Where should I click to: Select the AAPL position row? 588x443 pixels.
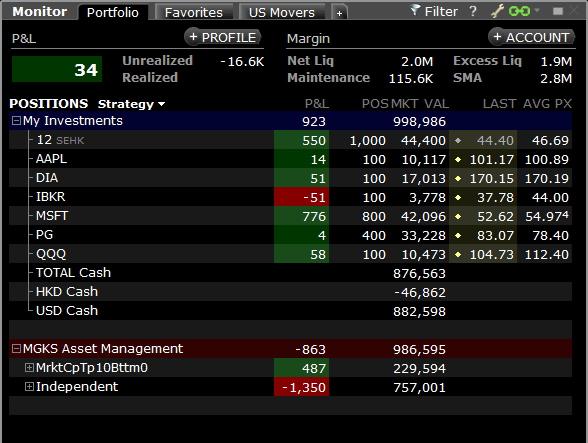point(291,159)
